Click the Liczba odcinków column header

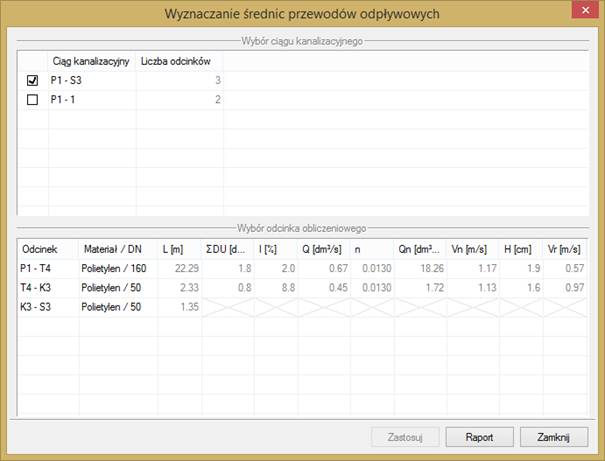[x=179, y=61]
